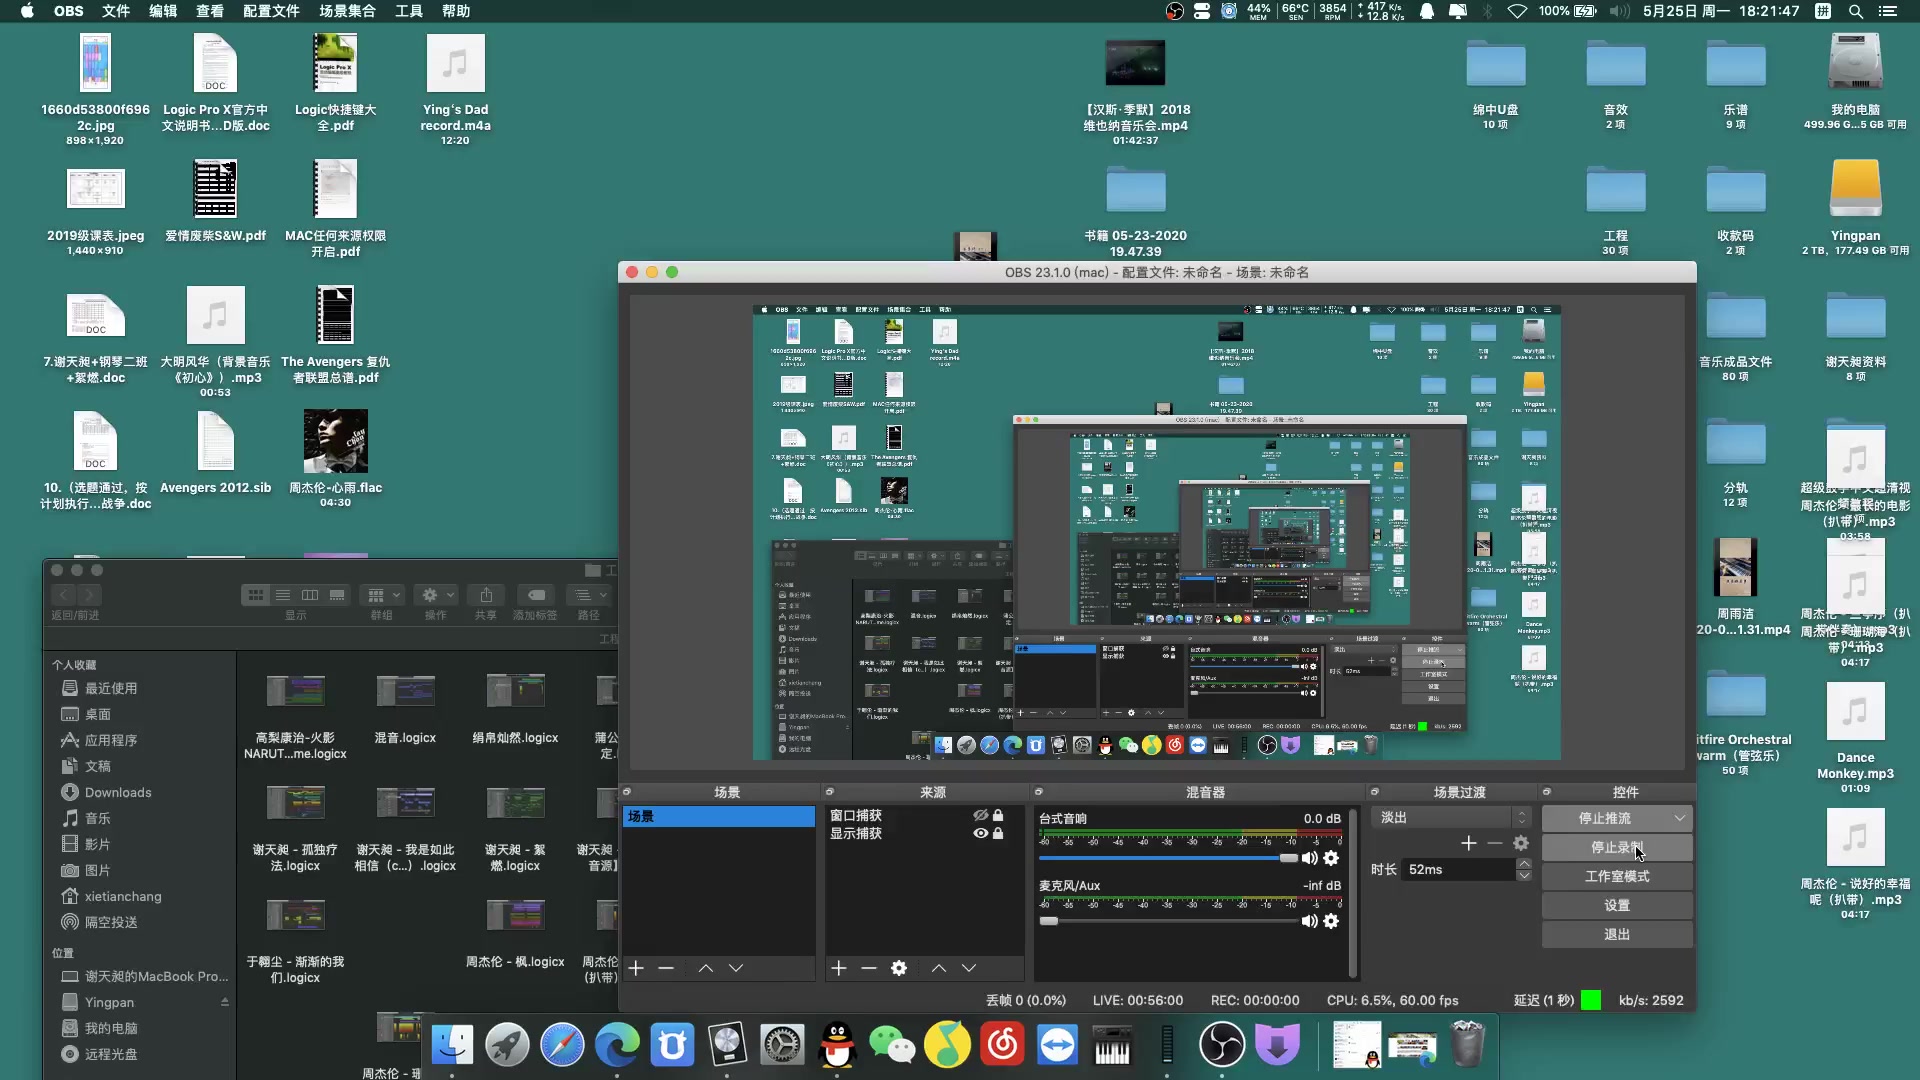The width and height of the screenshot is (1920, 1080).
Task: Mute the 台式音响 channel
Action: point(1309,858)
